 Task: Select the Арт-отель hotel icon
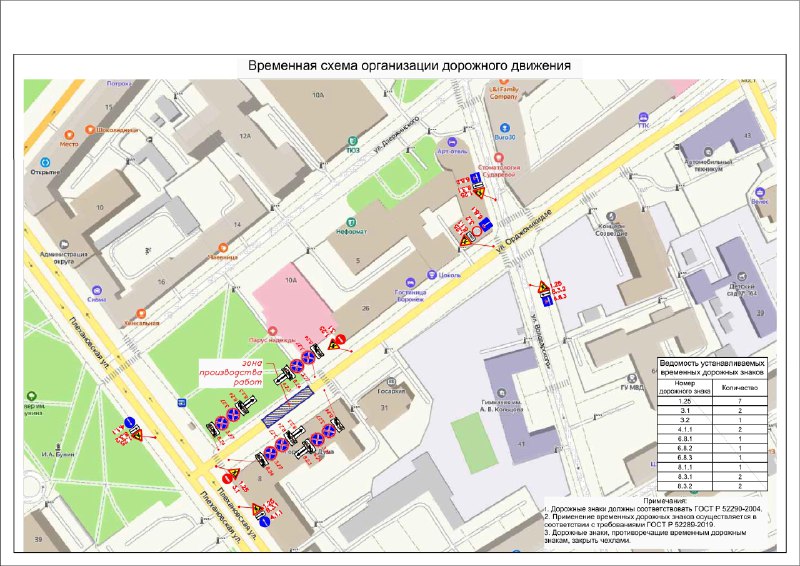(x=452, y=141)
